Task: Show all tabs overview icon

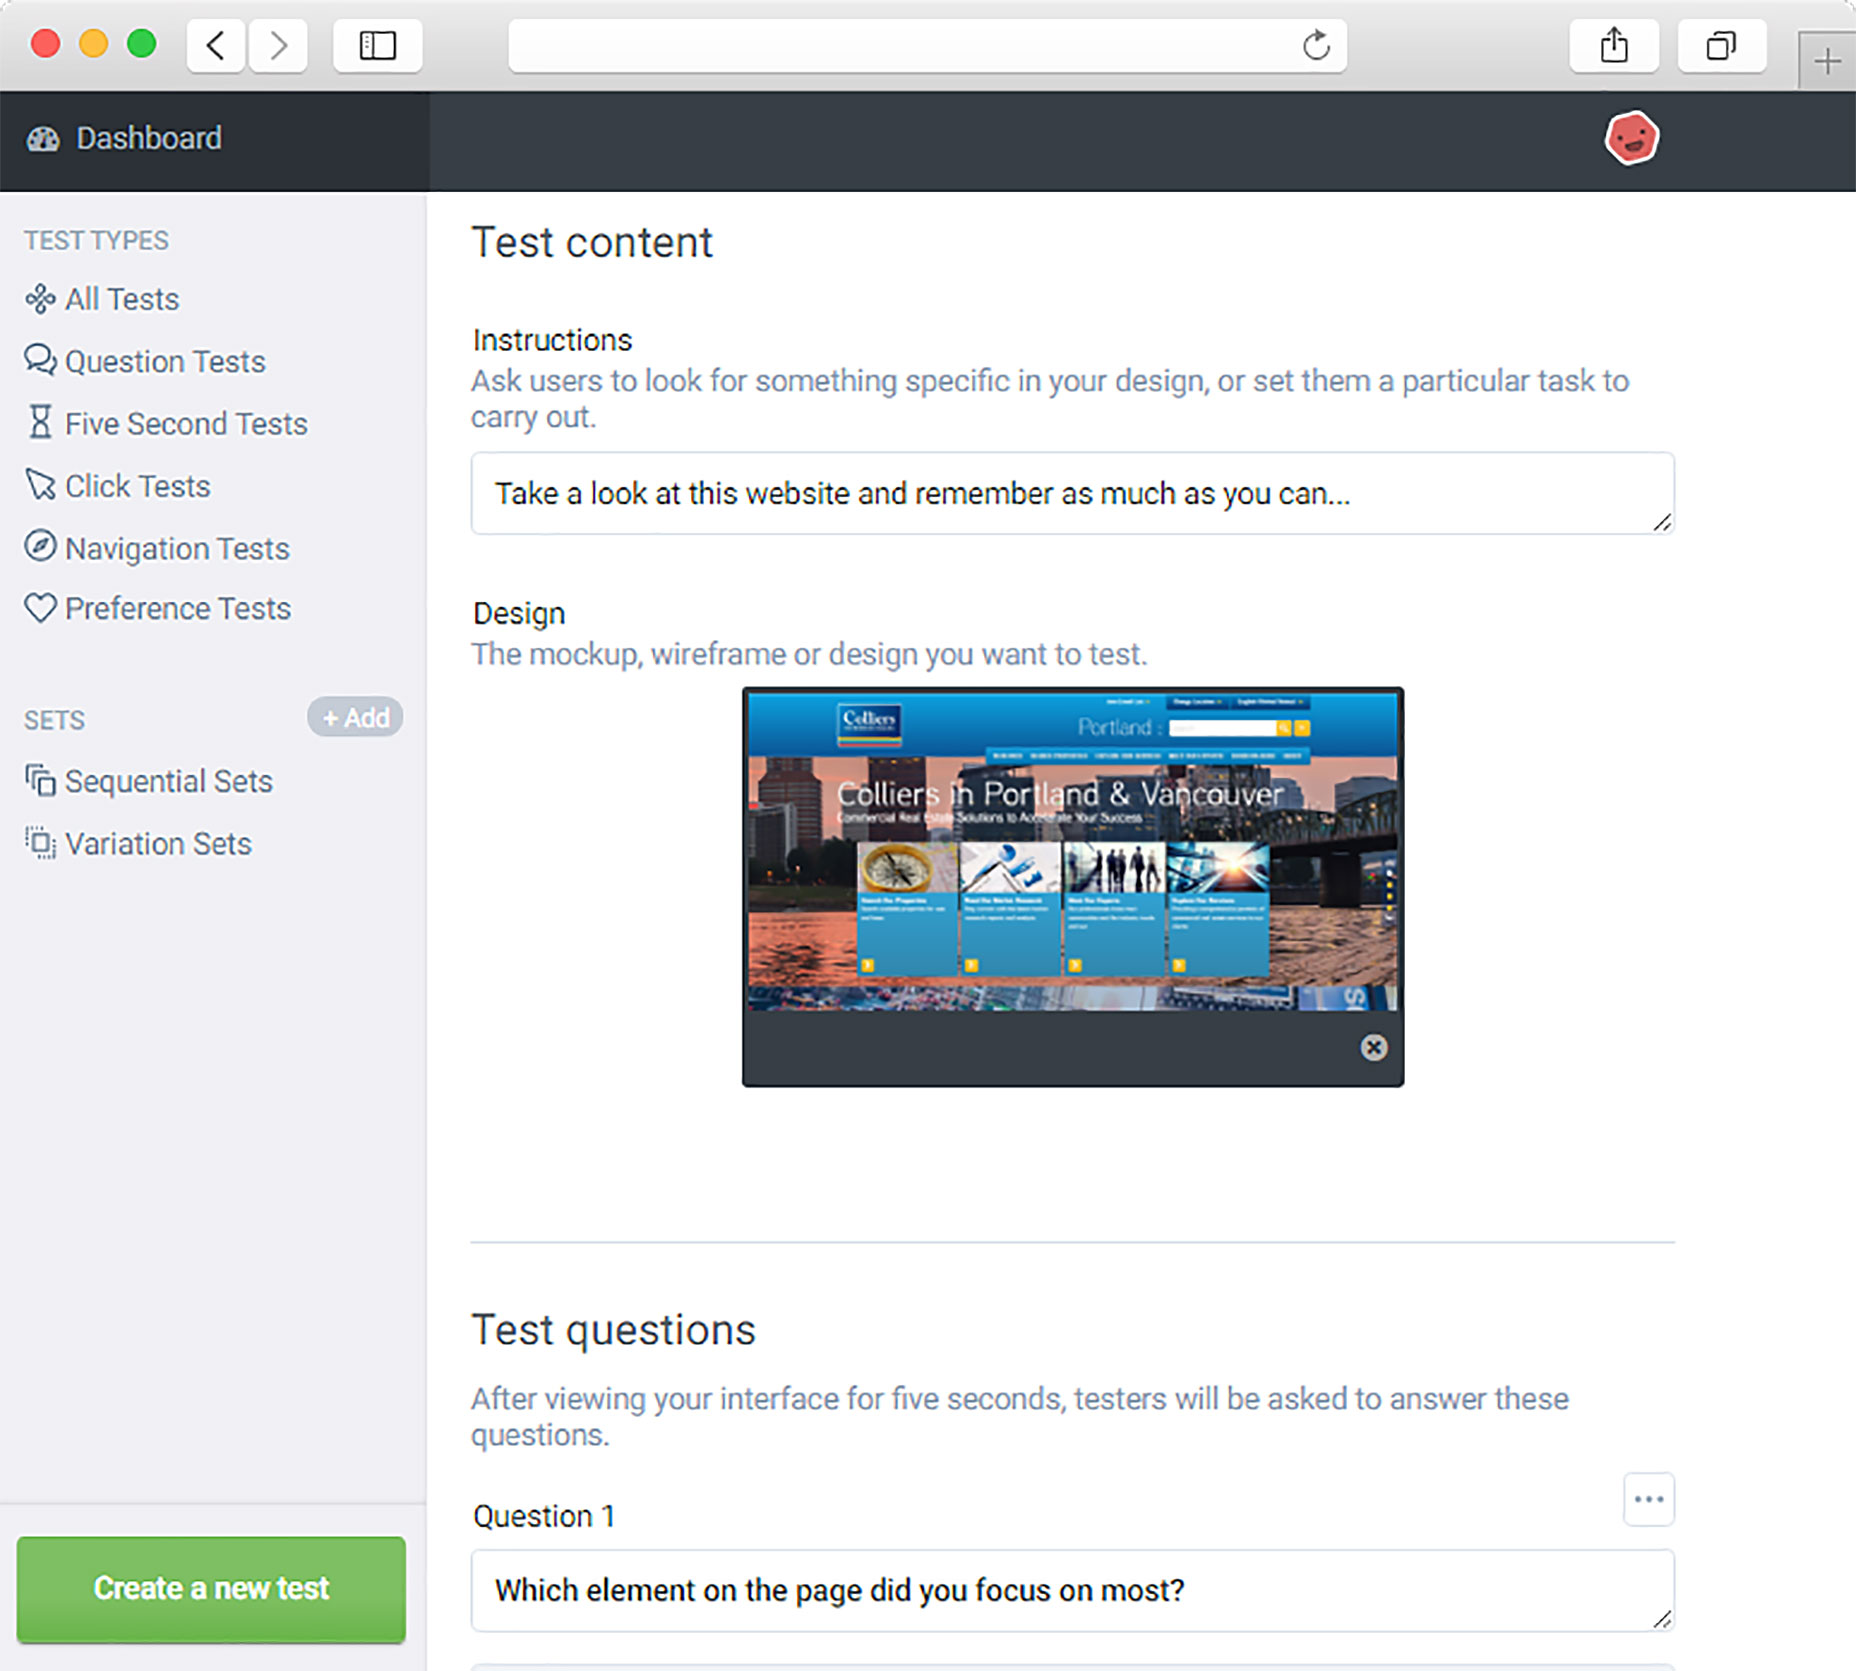Action: (x=1721, y=45)
